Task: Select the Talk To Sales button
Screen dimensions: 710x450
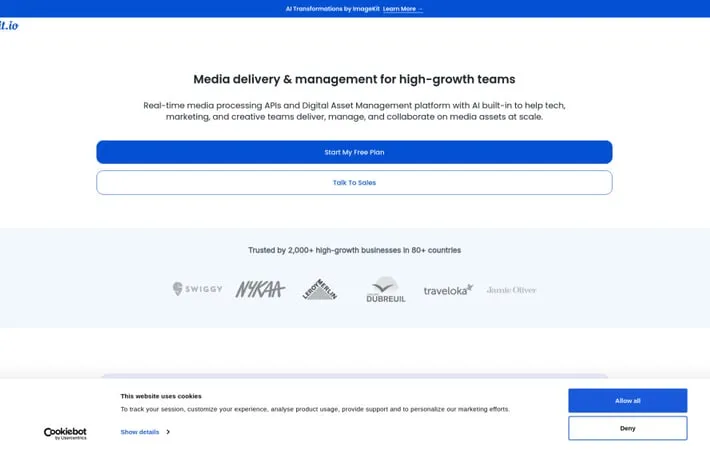Action: click(x=354, y=183)
